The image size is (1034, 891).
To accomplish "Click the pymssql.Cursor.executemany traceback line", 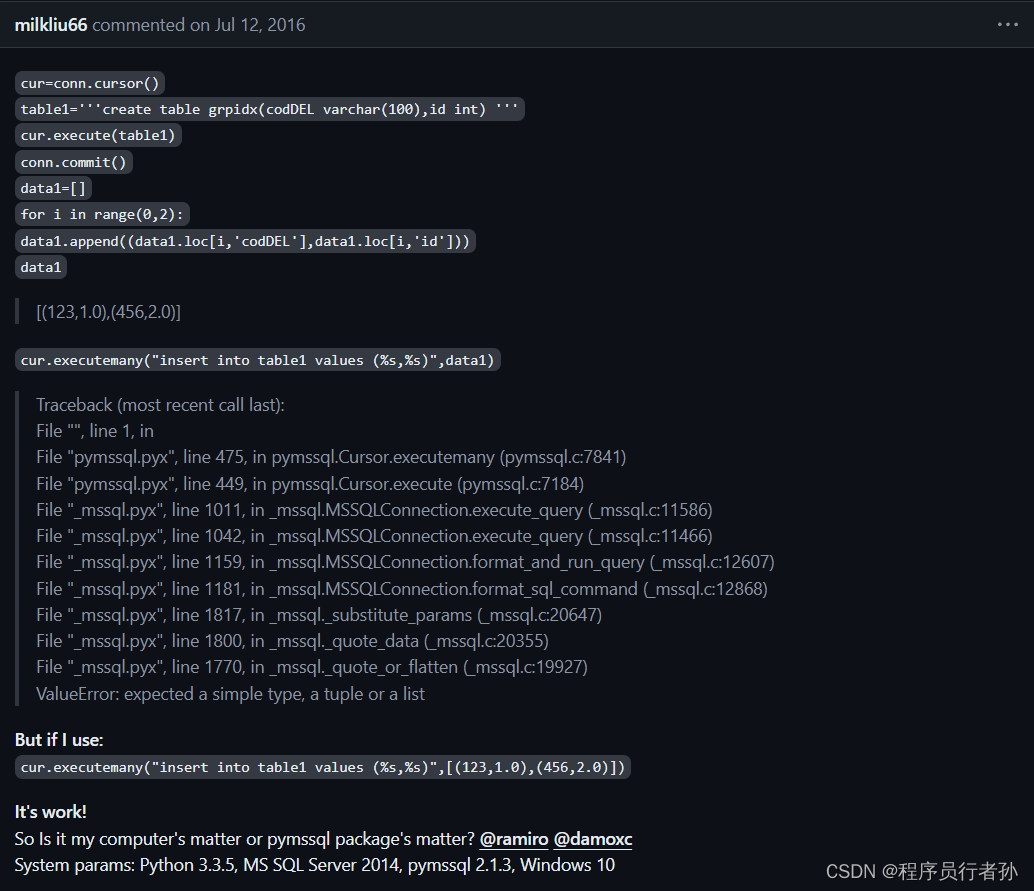I will pos(330,456).
